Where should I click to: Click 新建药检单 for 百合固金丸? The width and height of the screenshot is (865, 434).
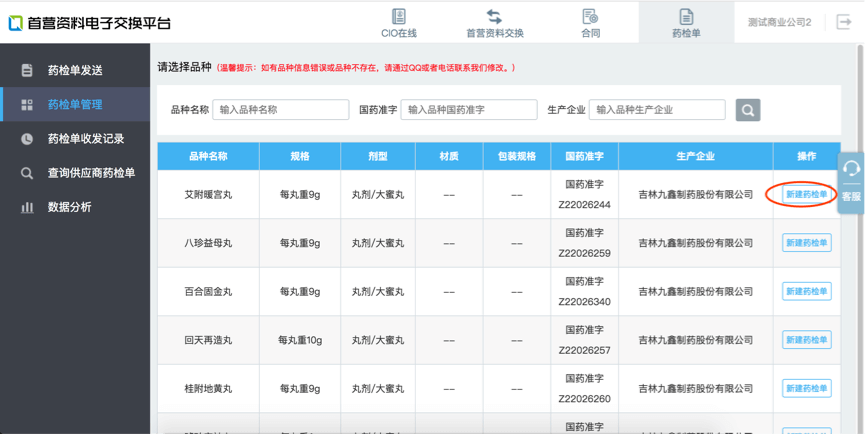tap(807, 291)
